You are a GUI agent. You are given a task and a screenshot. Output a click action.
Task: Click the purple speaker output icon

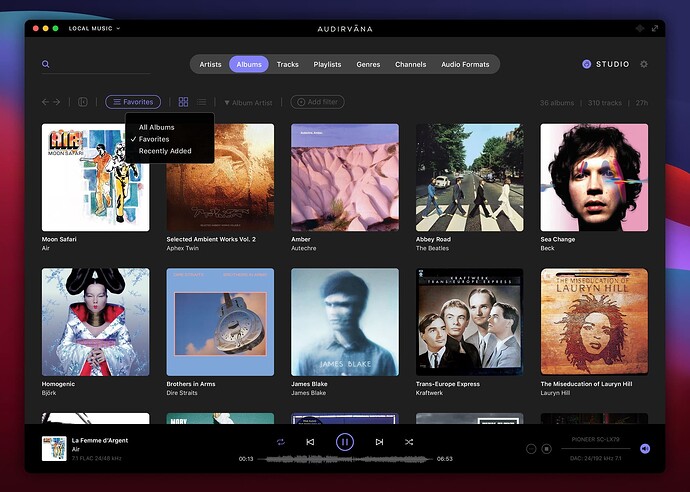point(645,448)
